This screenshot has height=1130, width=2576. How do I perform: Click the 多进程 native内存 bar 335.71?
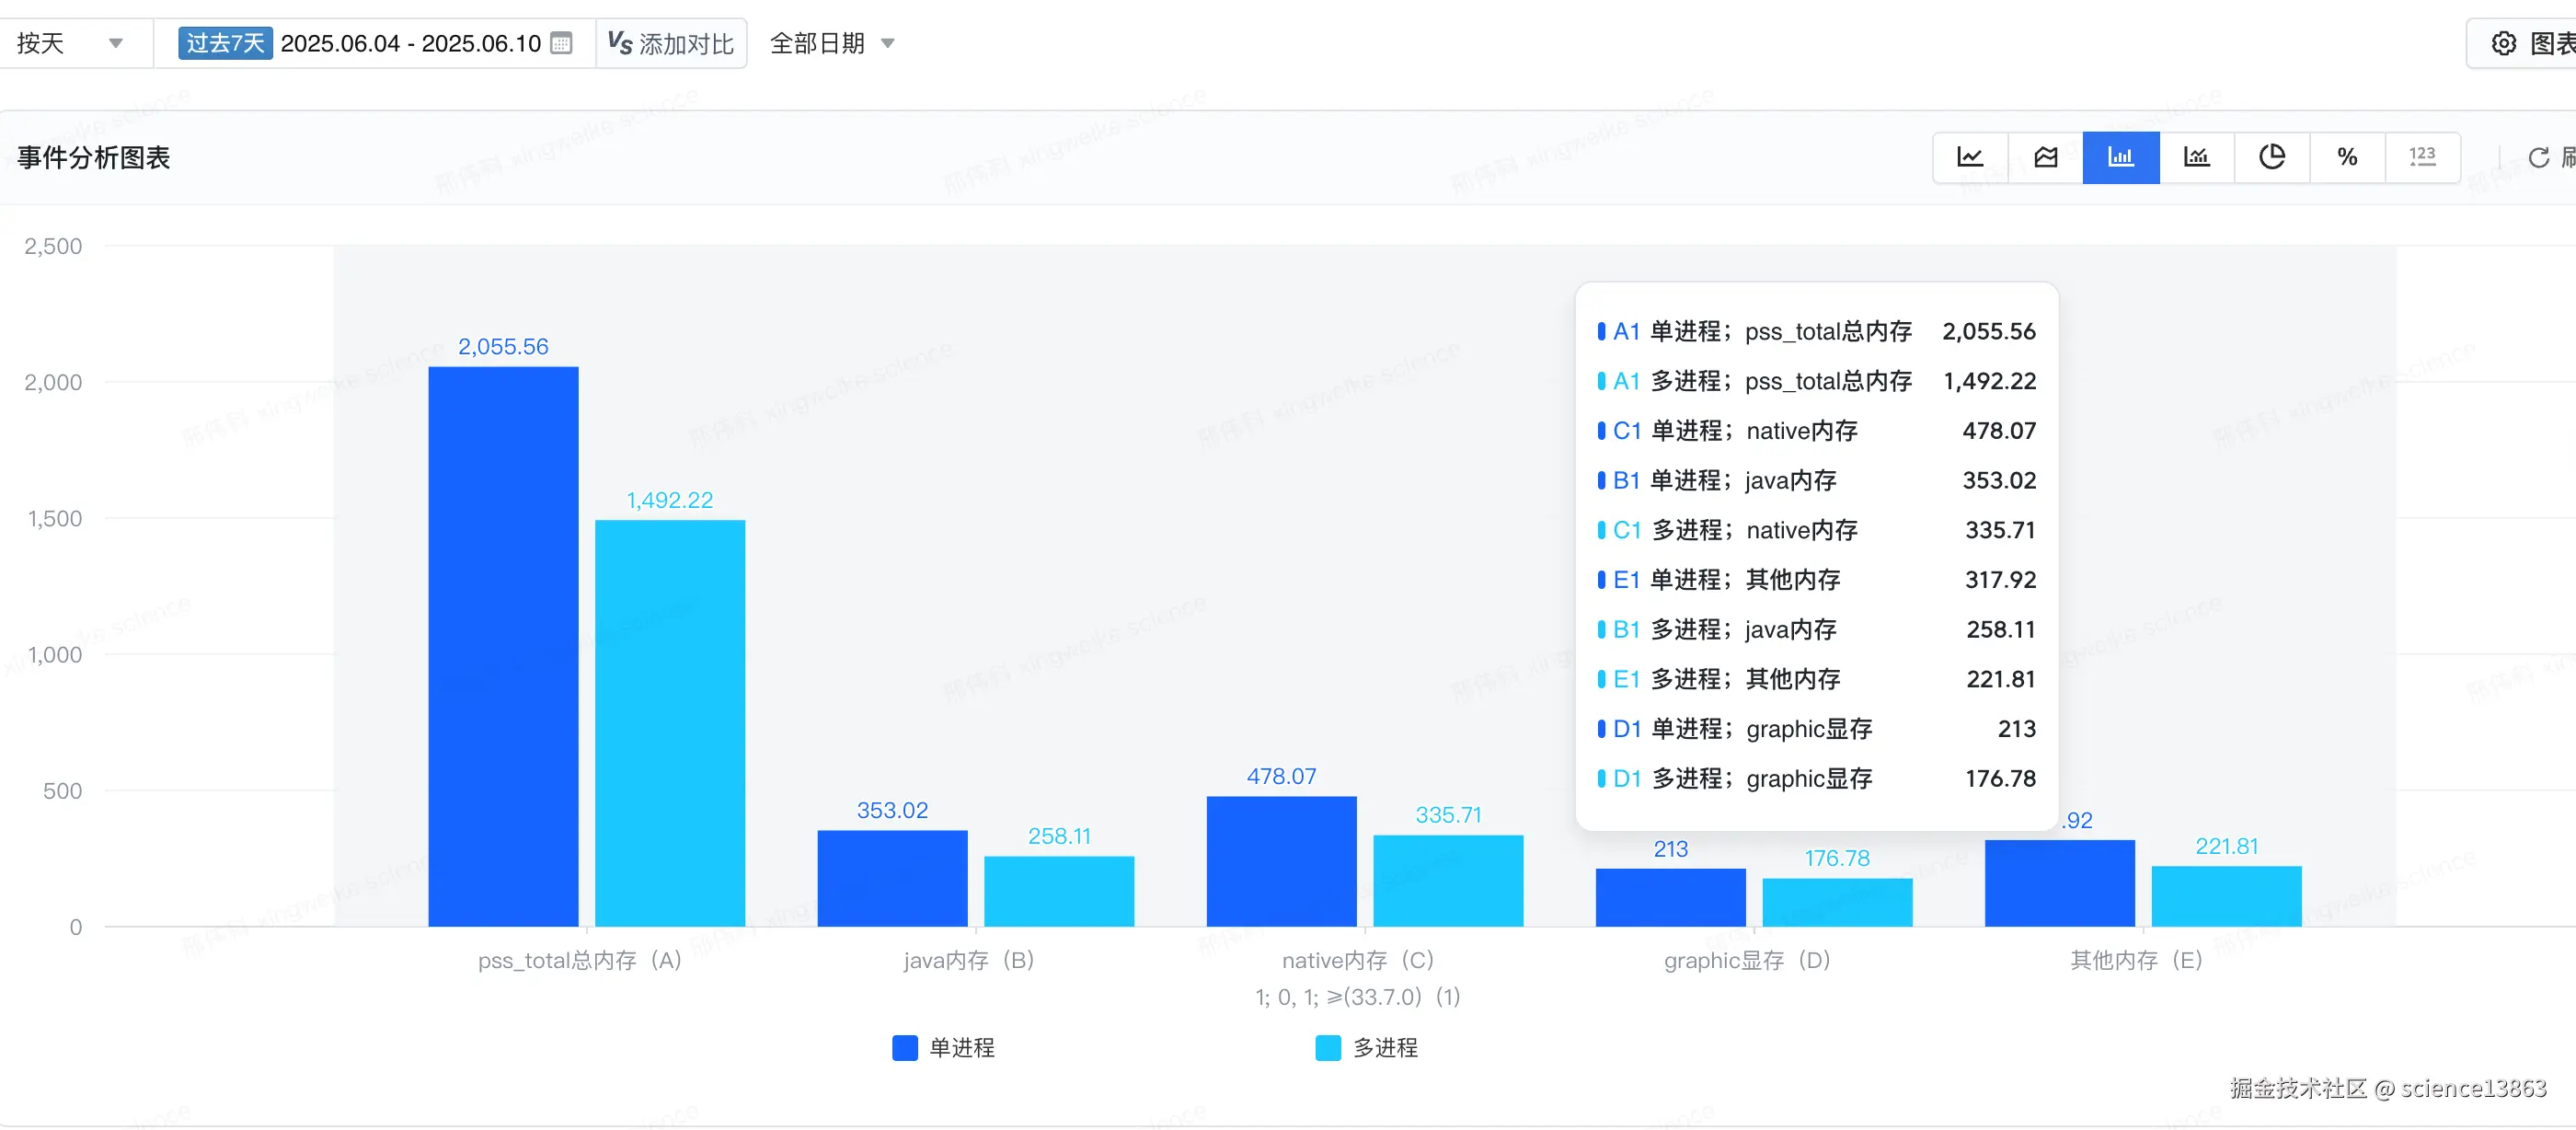(x=1447, y=880)
